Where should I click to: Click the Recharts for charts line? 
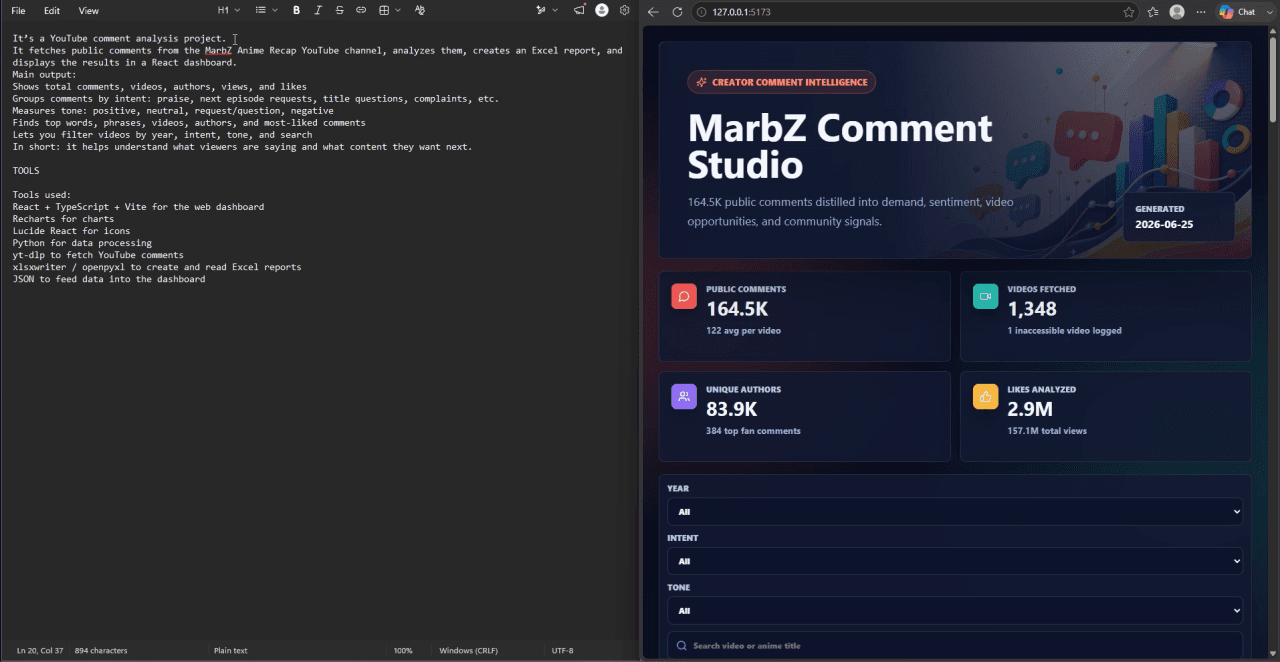pyautogui.click(x=63, y=219)
